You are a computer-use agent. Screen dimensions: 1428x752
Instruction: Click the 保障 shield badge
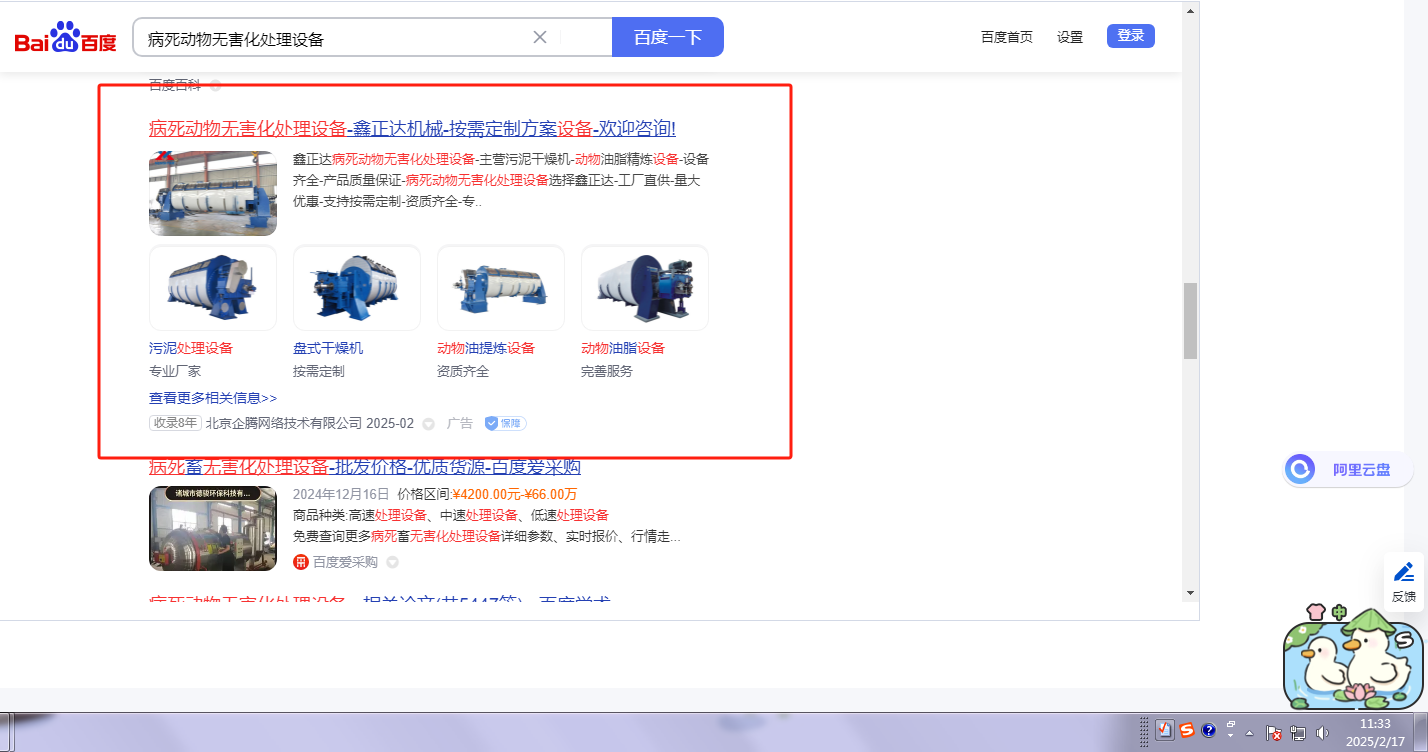click(x=506, y=423)
